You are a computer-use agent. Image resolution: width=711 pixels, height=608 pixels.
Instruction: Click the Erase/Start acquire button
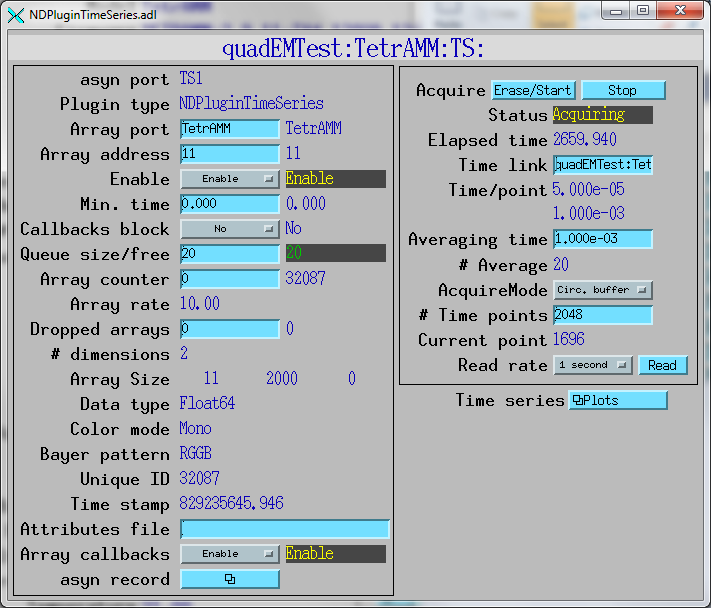click(x=533, y=90)
